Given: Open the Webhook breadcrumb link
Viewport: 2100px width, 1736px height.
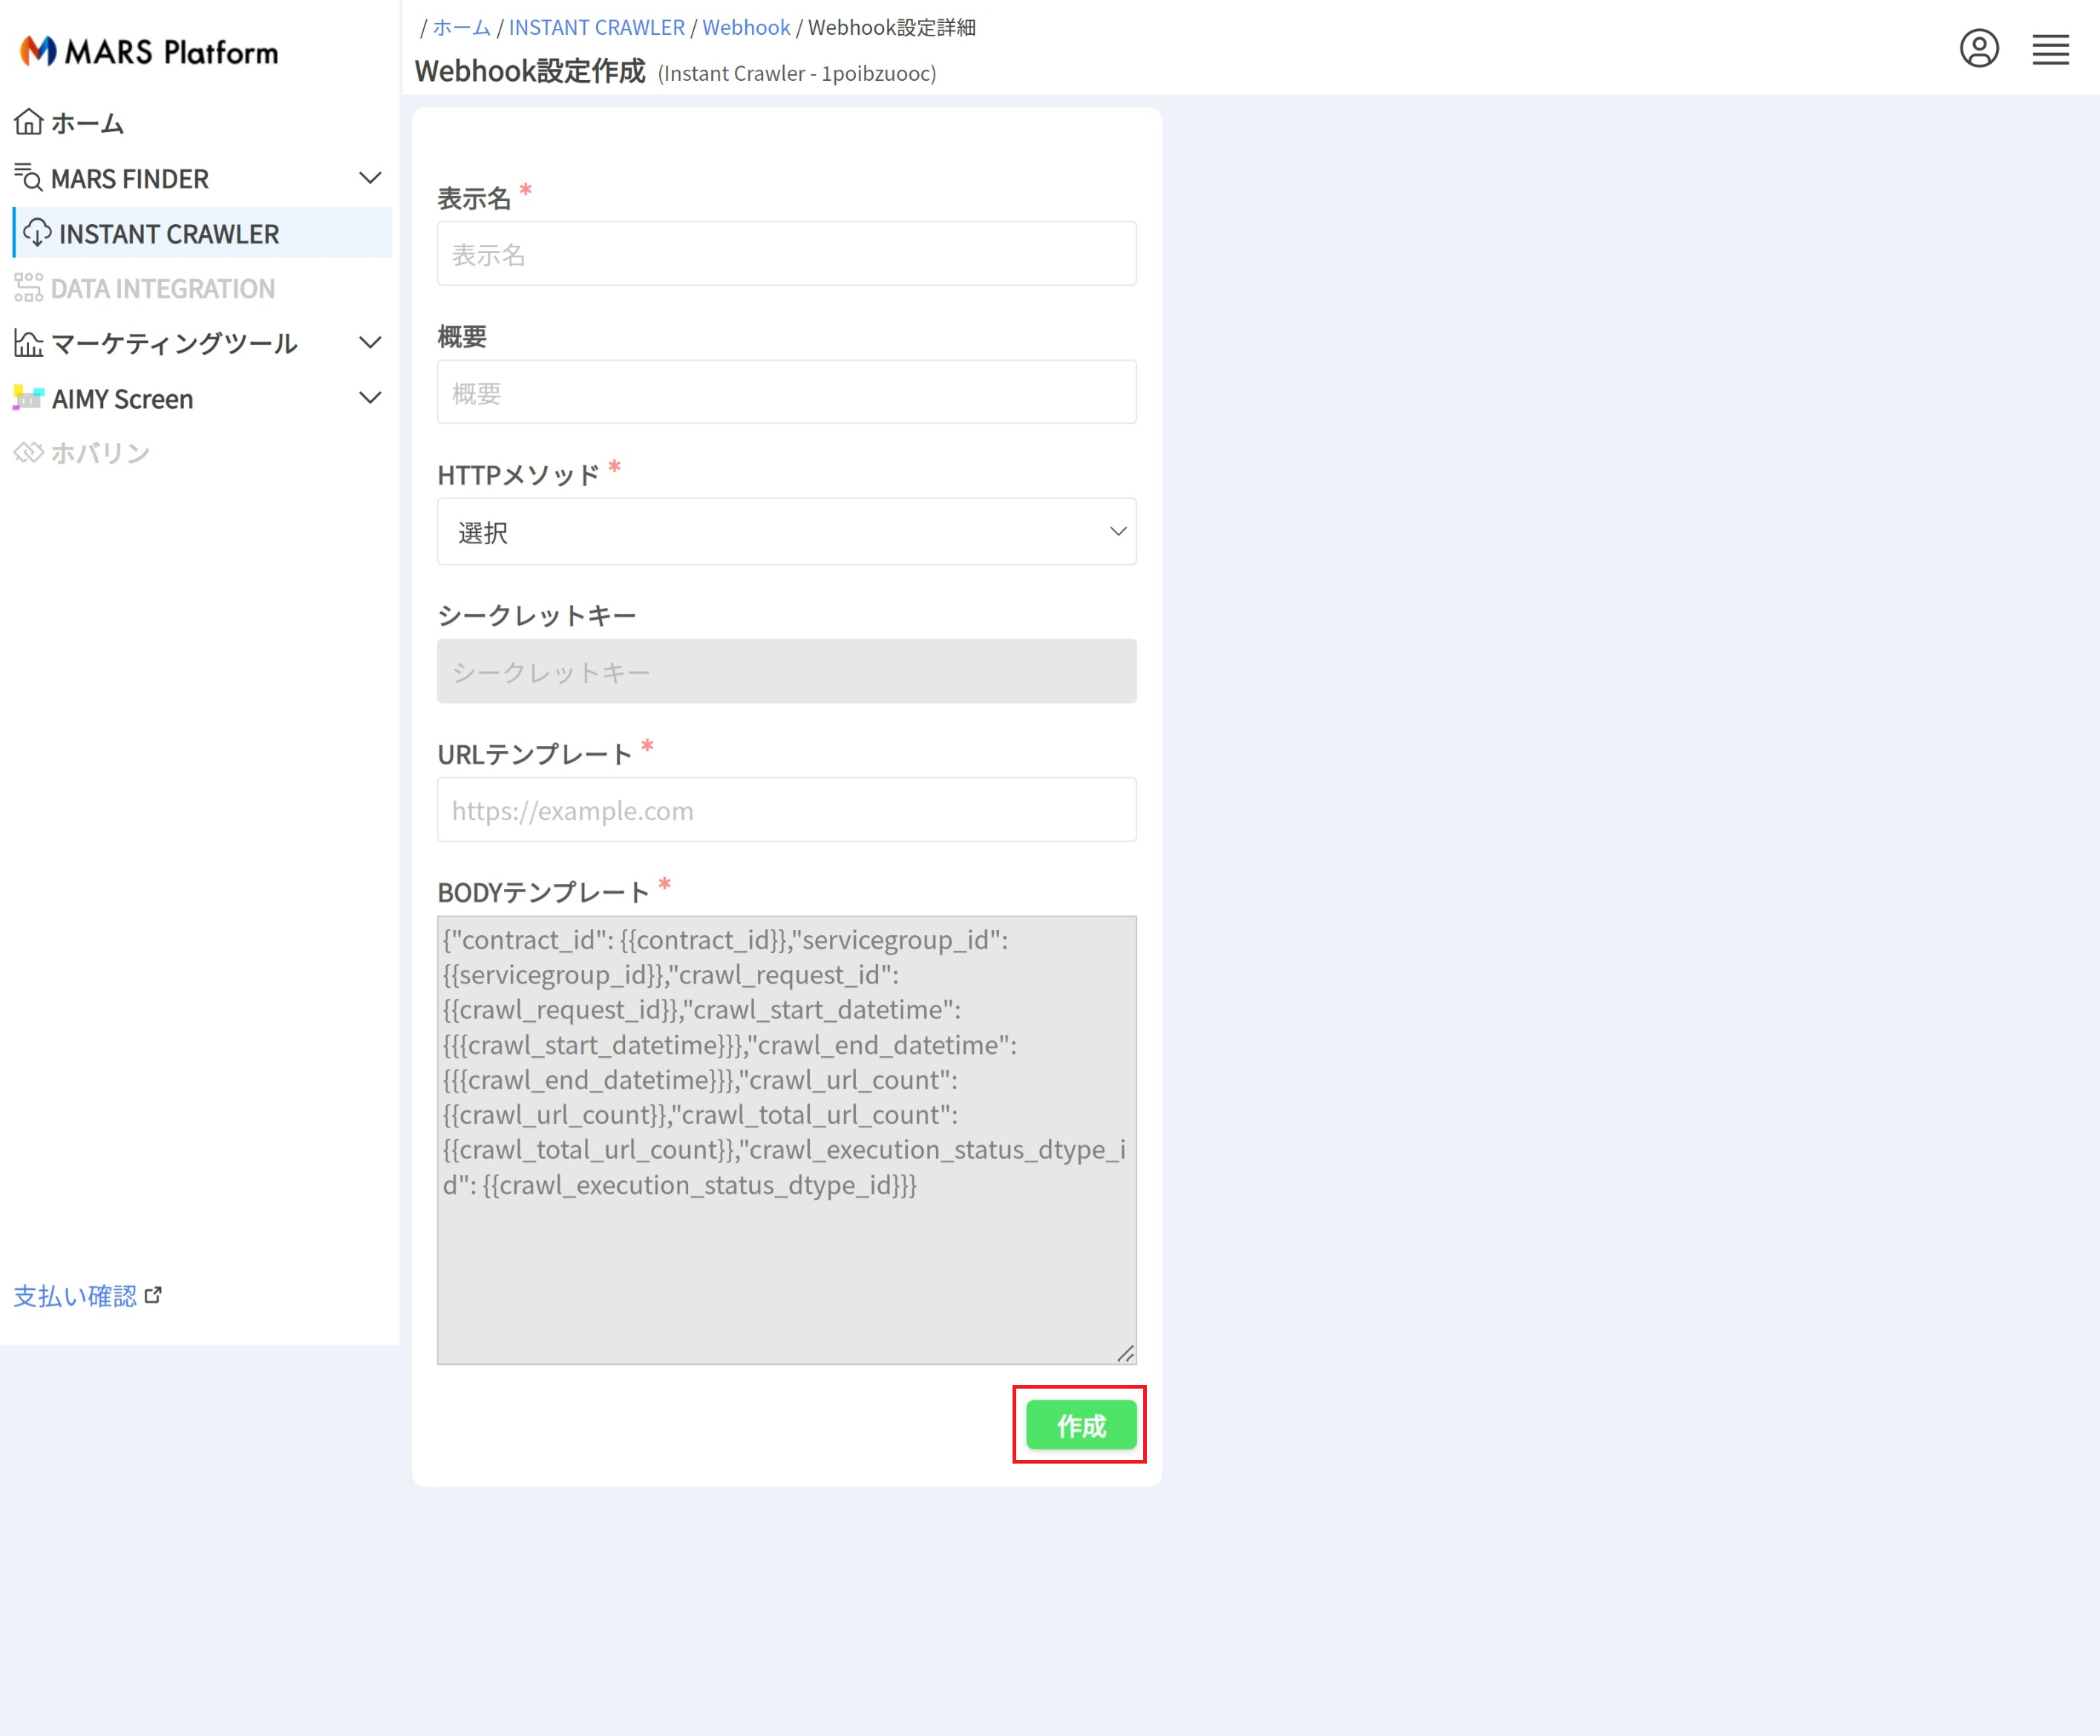Looking at the screenshot, I should click(746, 28).
